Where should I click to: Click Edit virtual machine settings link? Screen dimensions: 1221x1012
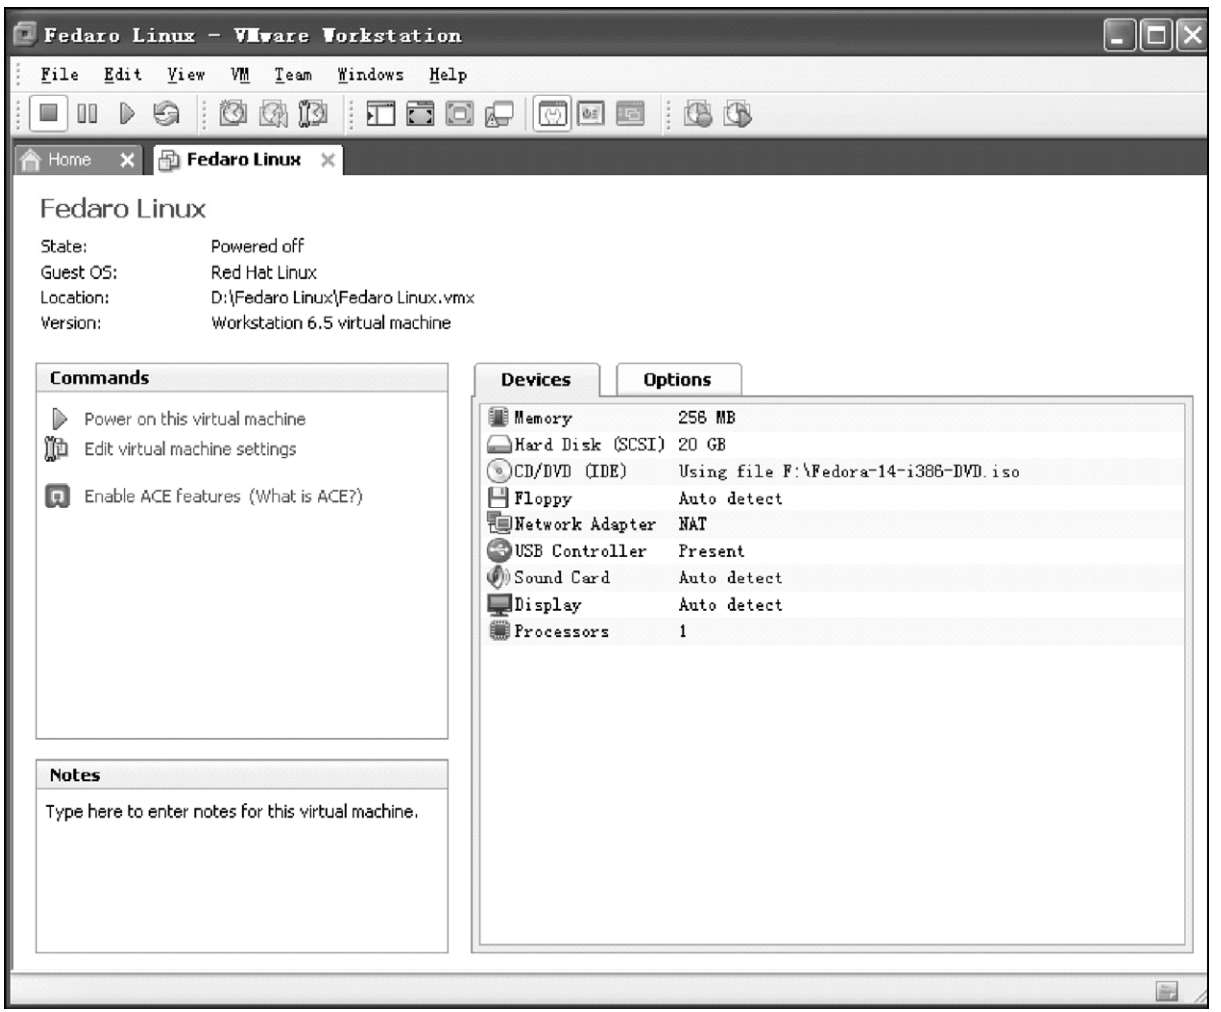coord(190,449)
